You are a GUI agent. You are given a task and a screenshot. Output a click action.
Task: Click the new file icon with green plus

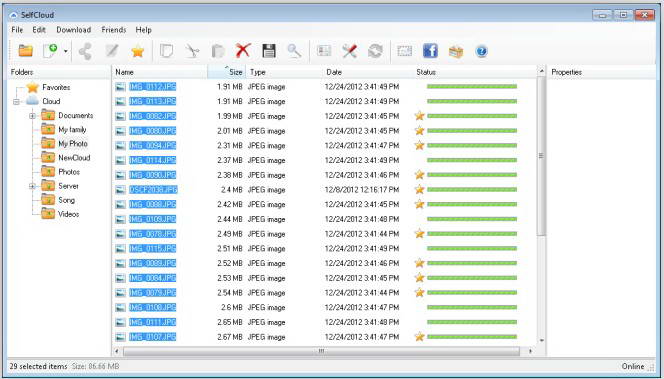(x=50, y=51)
